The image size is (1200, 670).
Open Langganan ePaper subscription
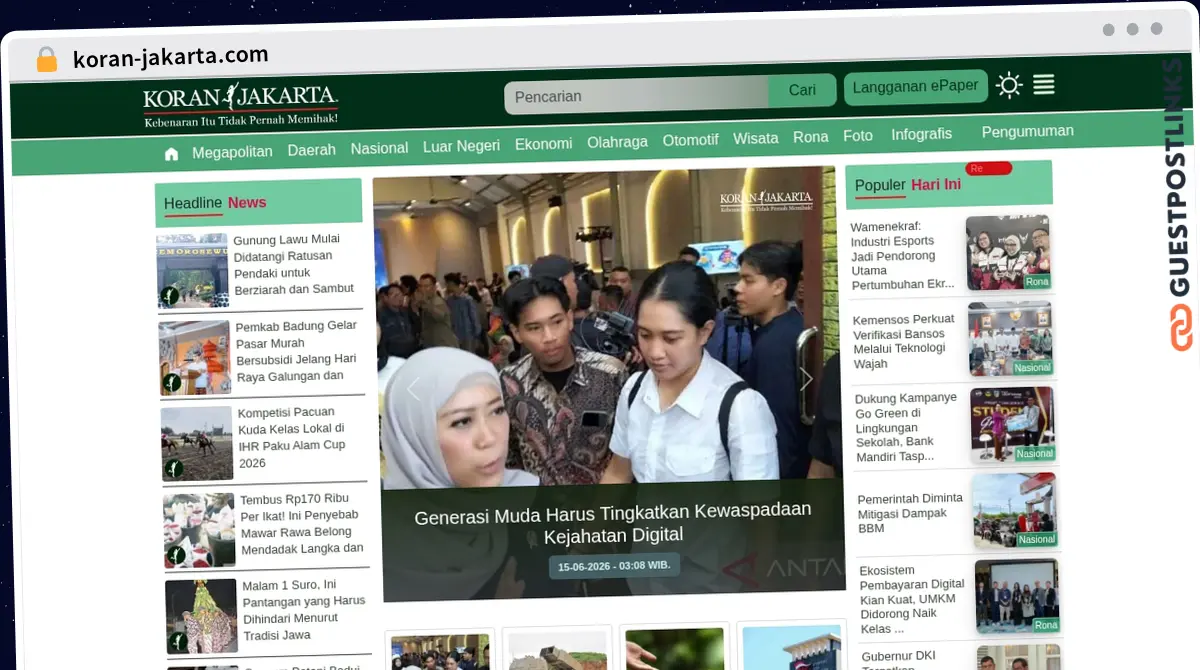[x=915, y=87]
